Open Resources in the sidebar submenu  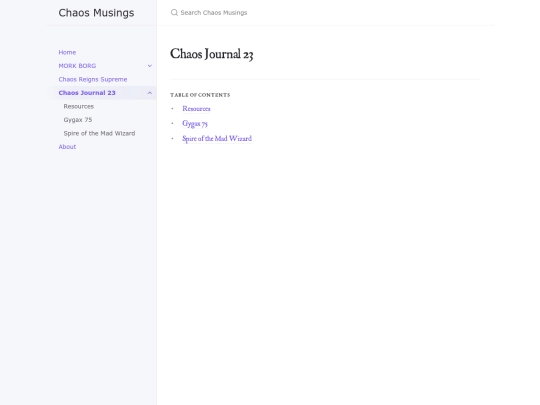coord(79,106)
